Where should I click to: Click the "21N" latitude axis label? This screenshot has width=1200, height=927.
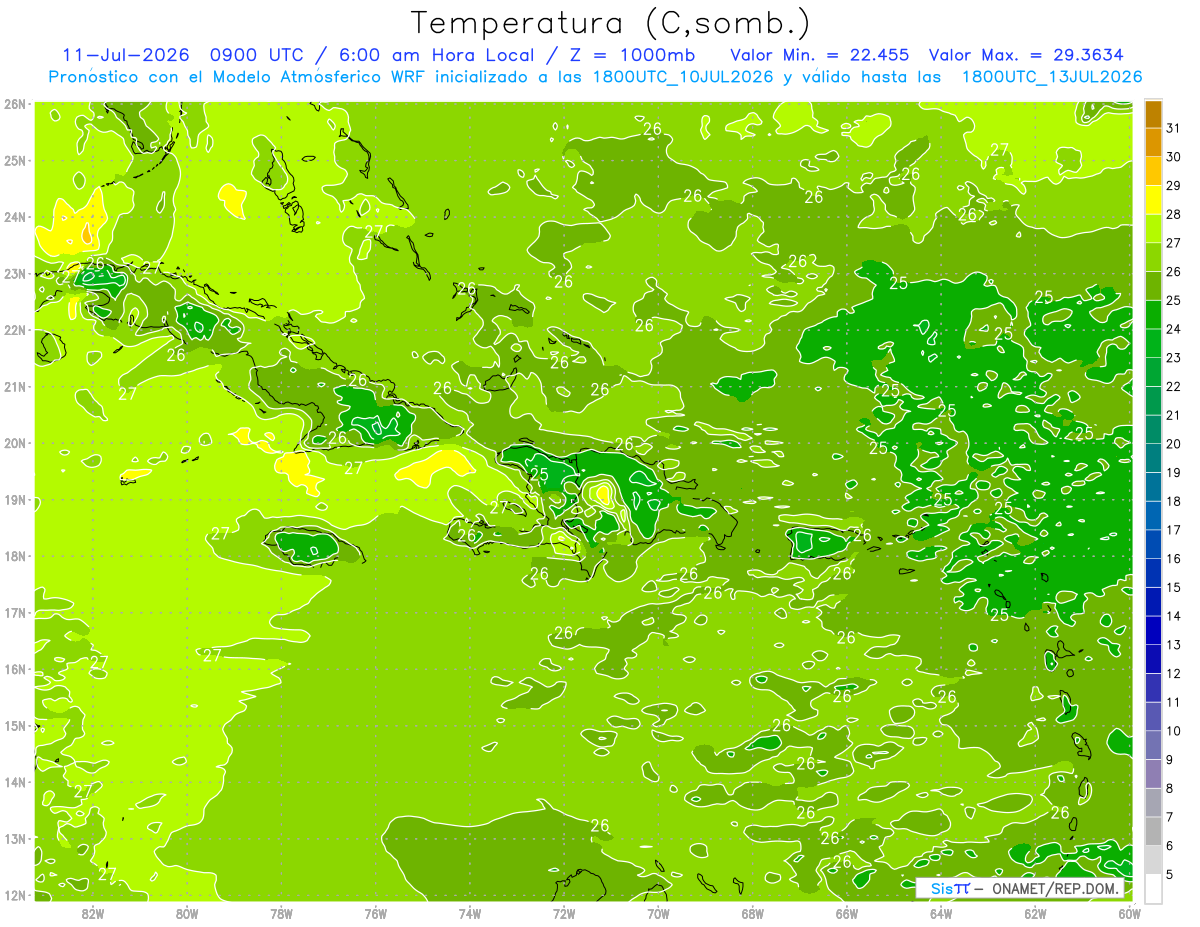[14, 386]
